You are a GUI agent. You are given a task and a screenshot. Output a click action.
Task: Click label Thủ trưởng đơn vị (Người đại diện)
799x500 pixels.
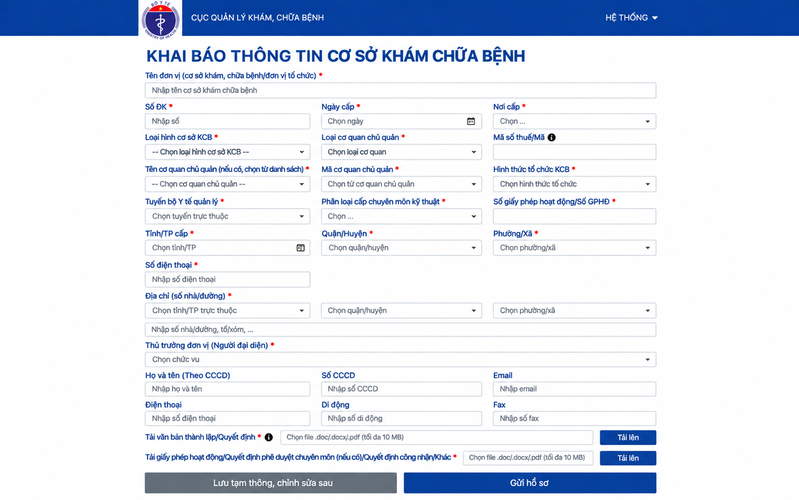pos(206,345)
